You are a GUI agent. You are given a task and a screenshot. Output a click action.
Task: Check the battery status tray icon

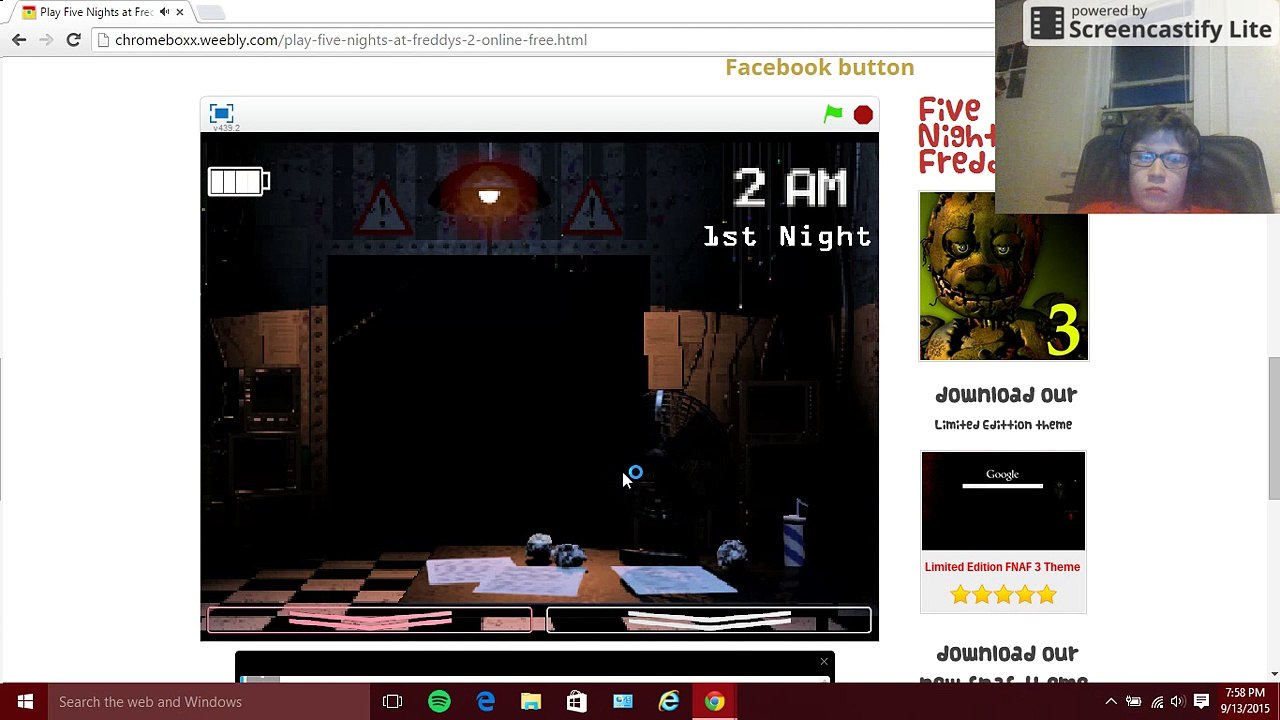(x=1133, y=702)
